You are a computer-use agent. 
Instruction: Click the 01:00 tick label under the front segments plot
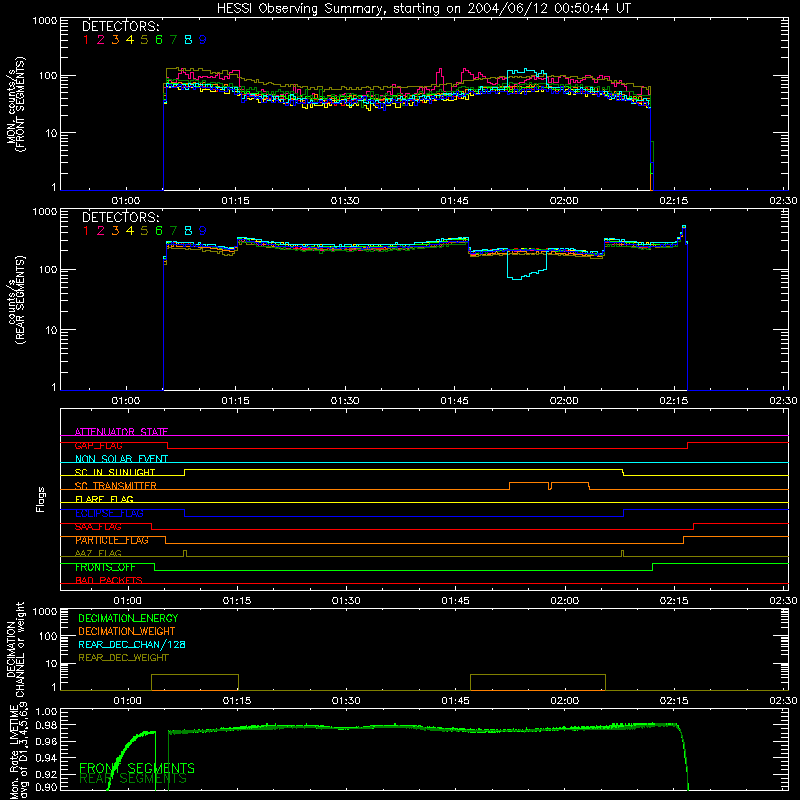pyautogui.click(x=126, y=201)
